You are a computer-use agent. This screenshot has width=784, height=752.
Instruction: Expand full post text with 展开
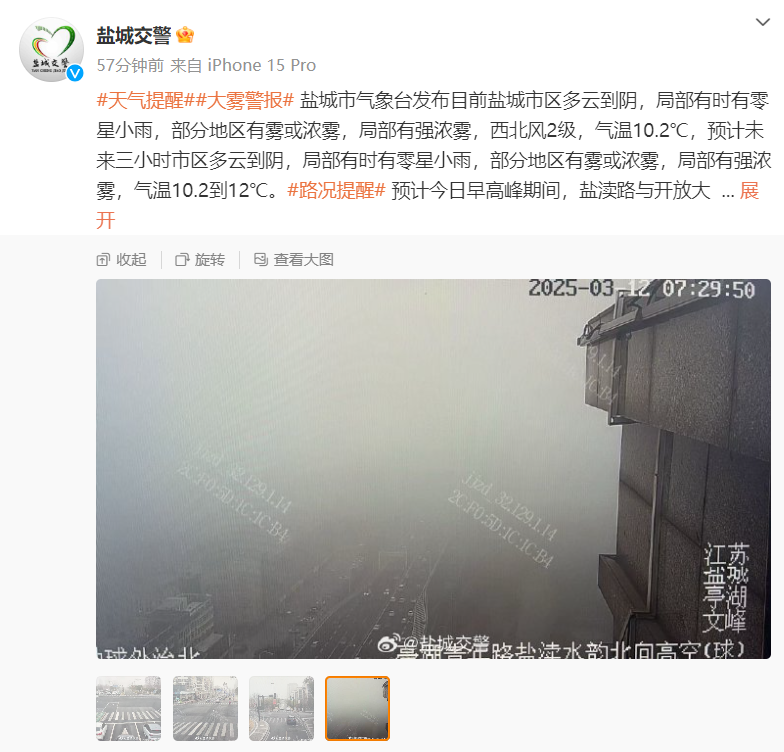point(749,190)
